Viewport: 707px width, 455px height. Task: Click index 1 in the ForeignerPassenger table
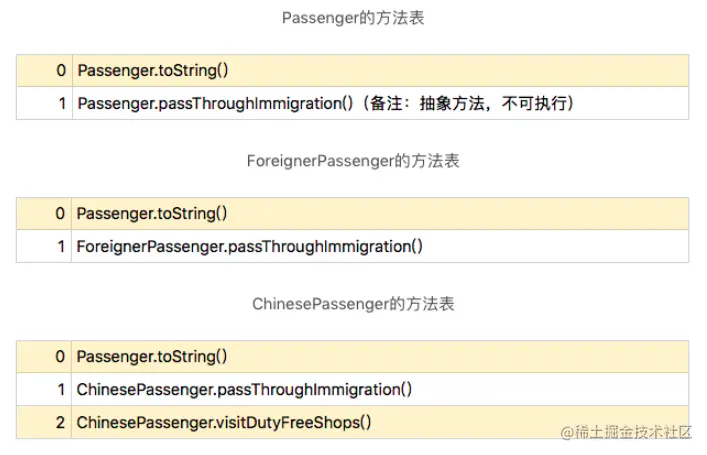(60, 246)
